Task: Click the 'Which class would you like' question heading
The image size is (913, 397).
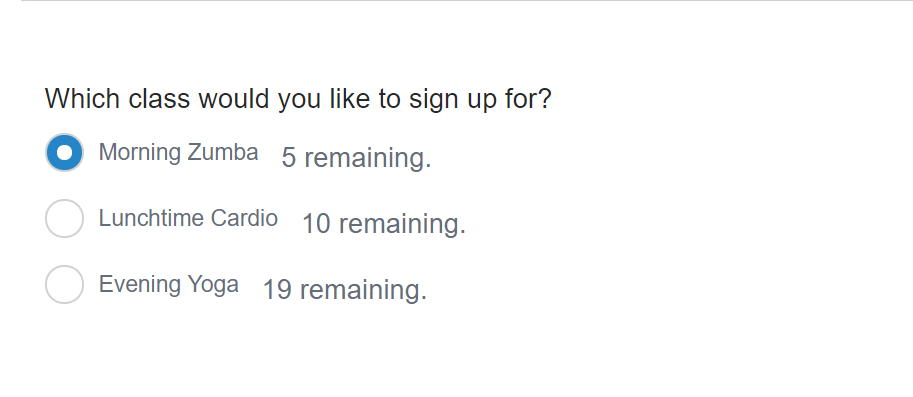Action: 298,99
